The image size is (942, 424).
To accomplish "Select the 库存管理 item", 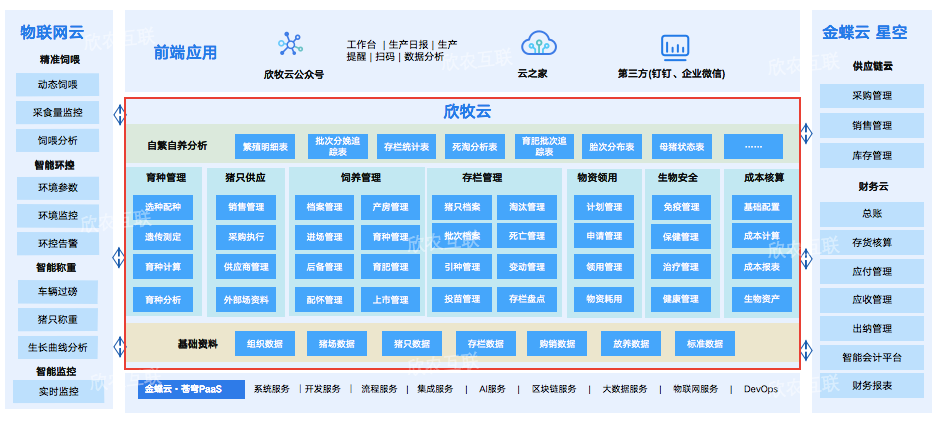I will point(872,156).
